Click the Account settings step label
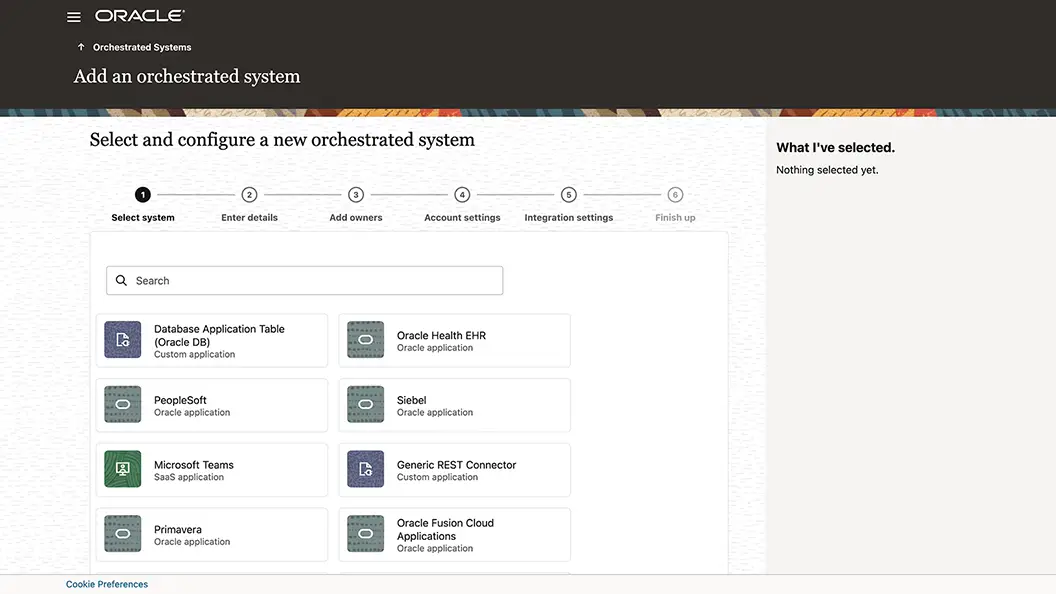 pos(462,218)
